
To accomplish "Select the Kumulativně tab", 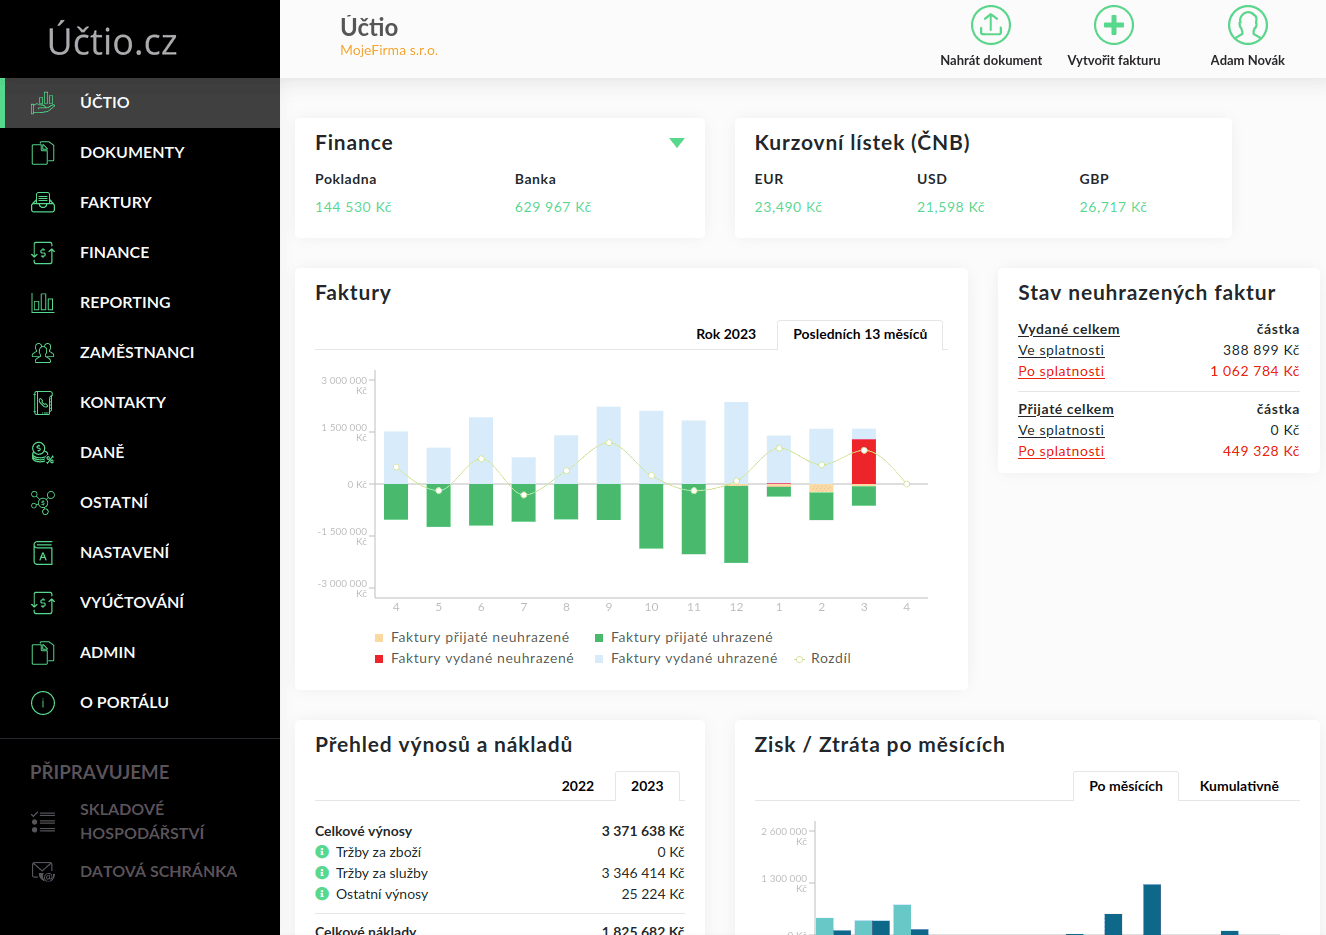I will tap(1239, 786).
